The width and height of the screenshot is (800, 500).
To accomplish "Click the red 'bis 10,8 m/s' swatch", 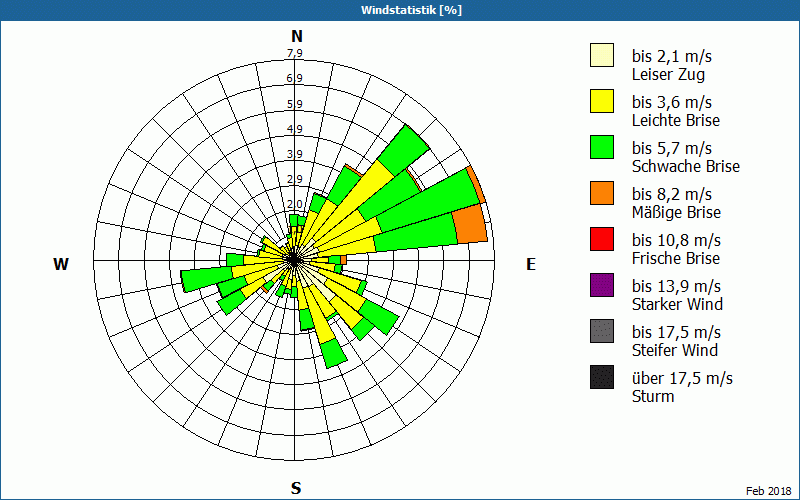I will (602, 239).
